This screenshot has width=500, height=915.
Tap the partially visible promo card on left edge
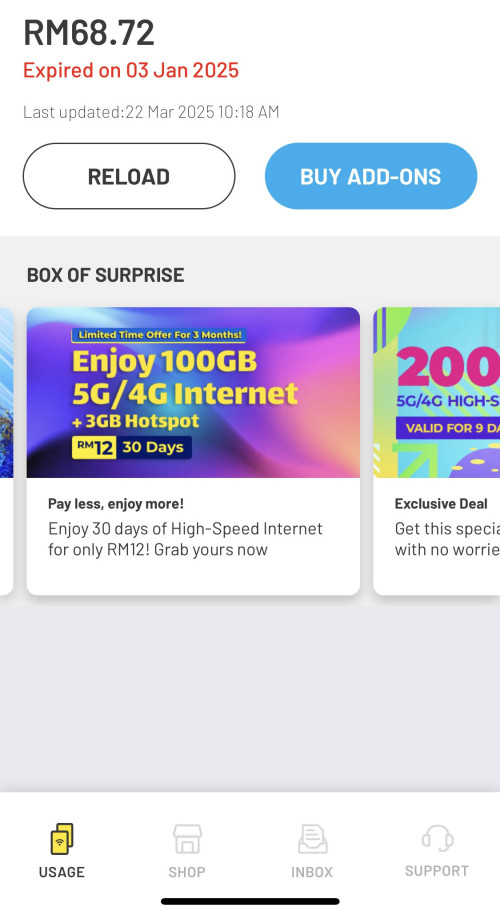[6, 450]
